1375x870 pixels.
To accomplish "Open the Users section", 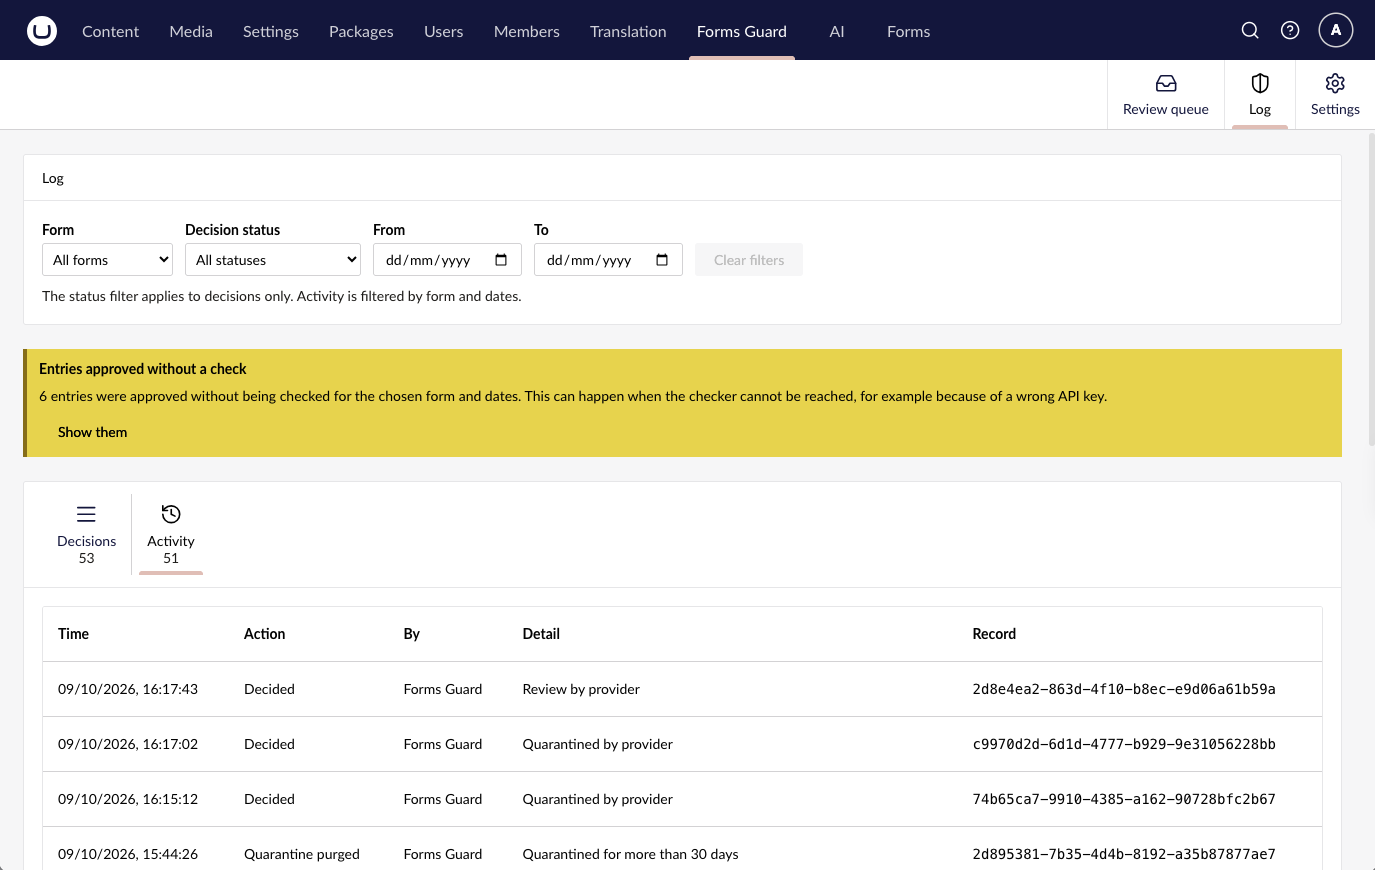I will (444, 31).
